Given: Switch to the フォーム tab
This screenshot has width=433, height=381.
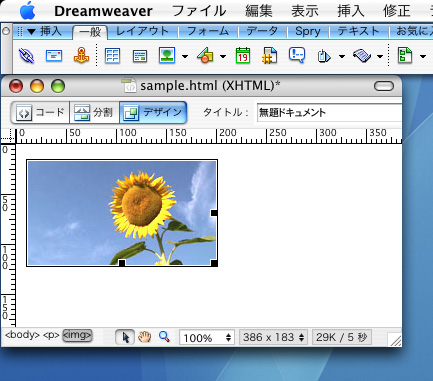Looking at the screenshot, I should click(x=208, y=32).
